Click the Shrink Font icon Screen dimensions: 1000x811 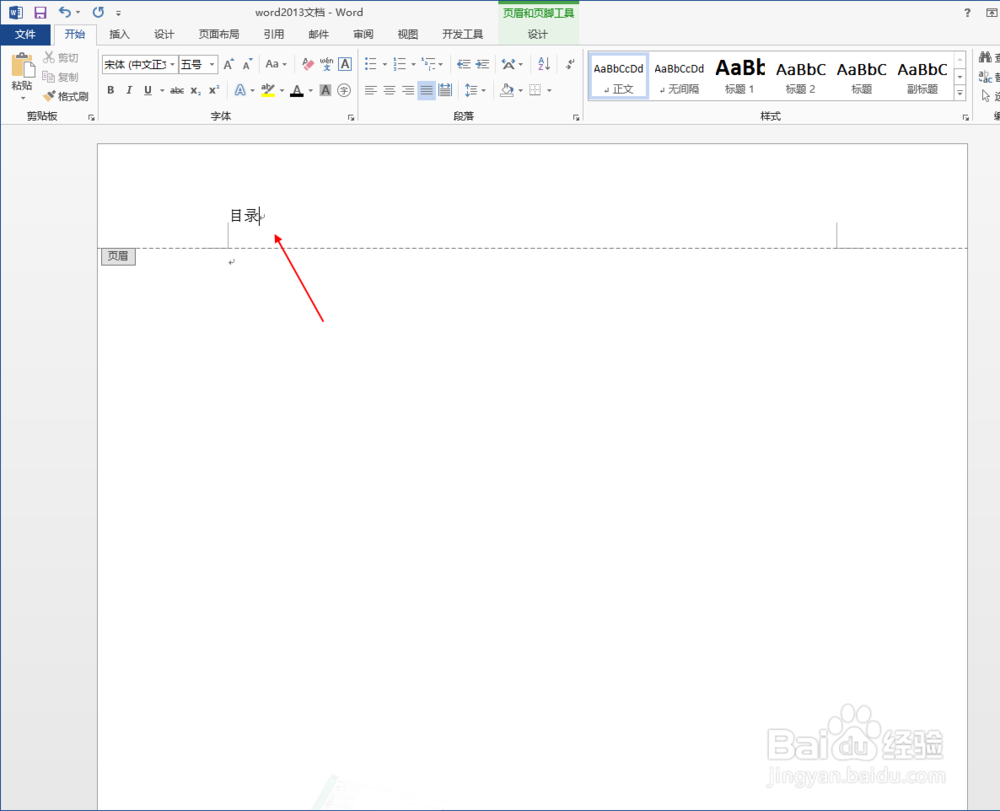[247, 64]
